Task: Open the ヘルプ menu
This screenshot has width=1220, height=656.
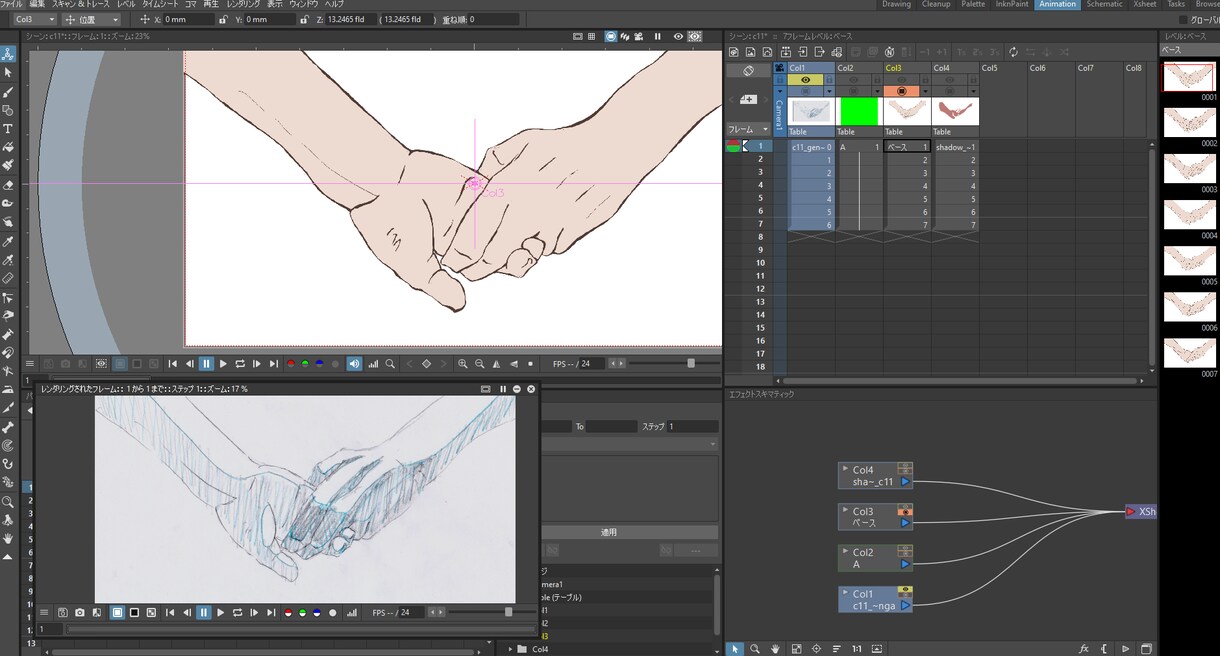Action: click(x=334, y=5)
